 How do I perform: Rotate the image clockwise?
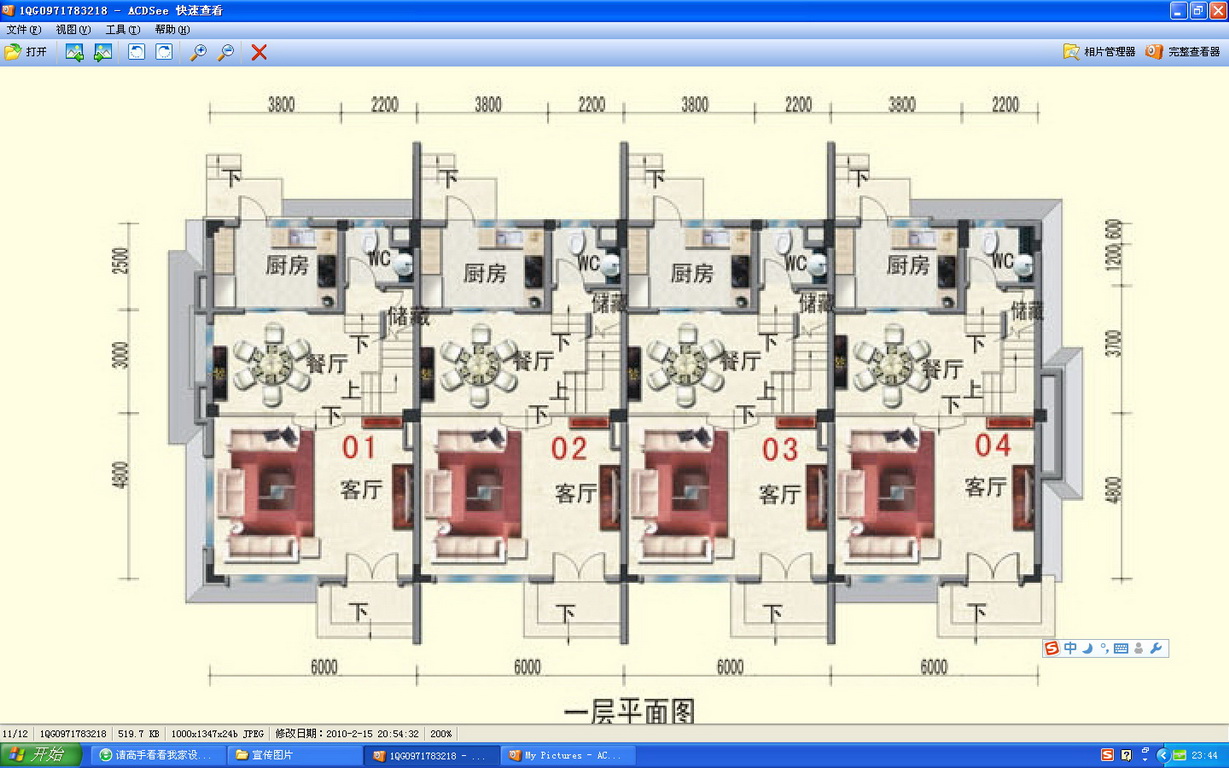(164, 52)
